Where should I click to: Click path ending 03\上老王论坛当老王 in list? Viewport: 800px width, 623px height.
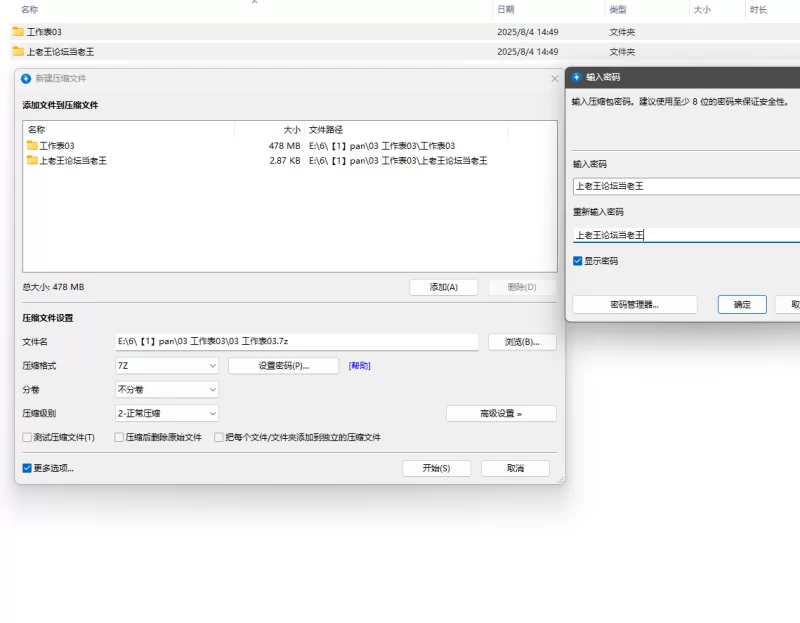coord(398,160)
